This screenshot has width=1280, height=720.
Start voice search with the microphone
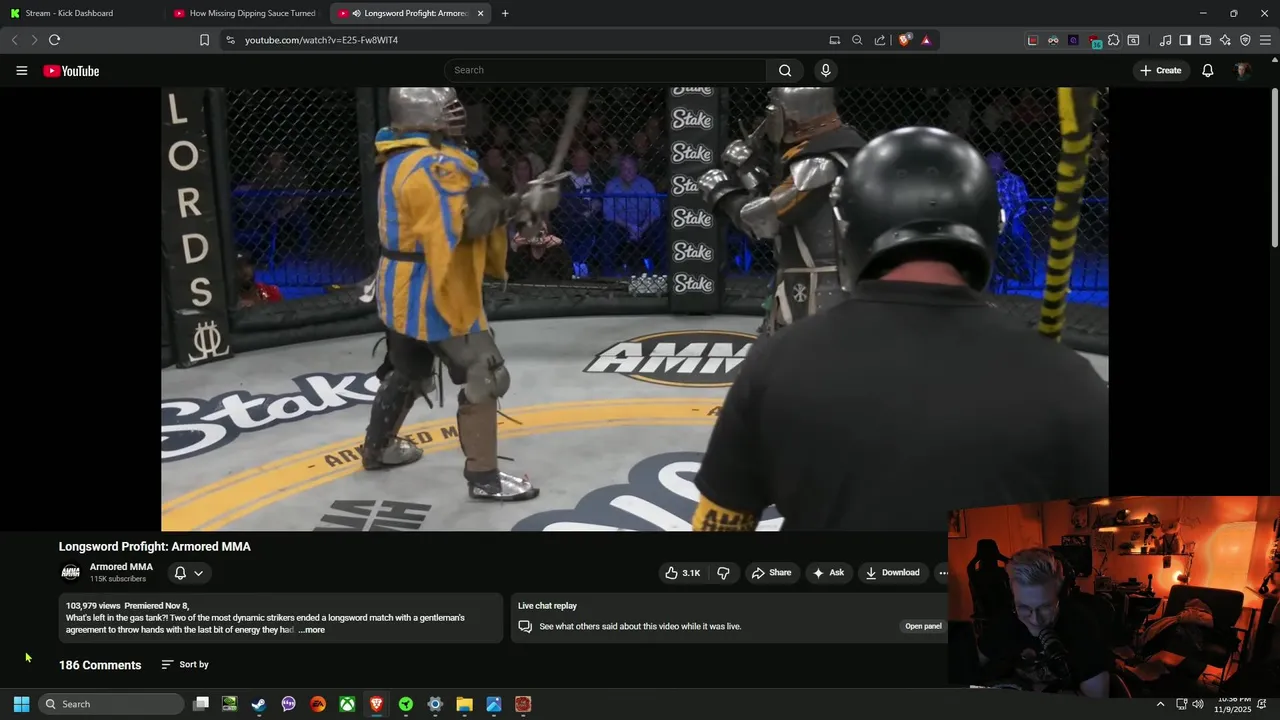(825, 70)
